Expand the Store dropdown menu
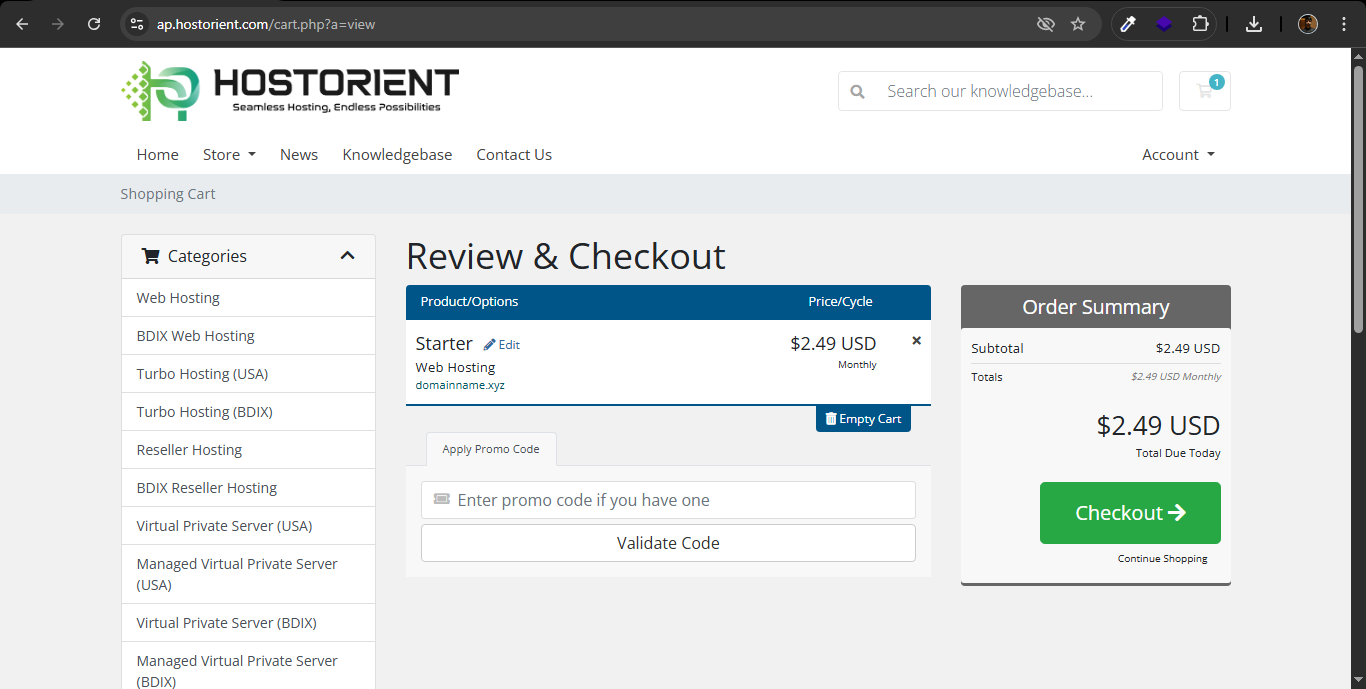 [x=229, y=155]
